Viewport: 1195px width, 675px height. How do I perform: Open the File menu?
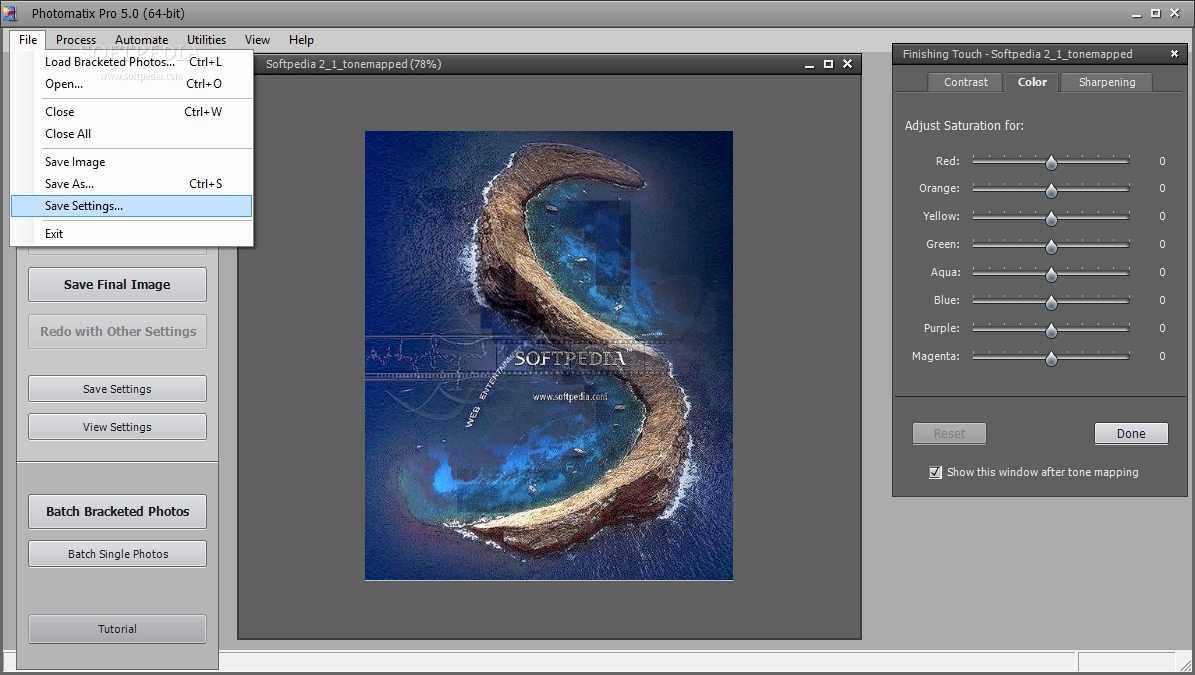[x=28, y=40]
